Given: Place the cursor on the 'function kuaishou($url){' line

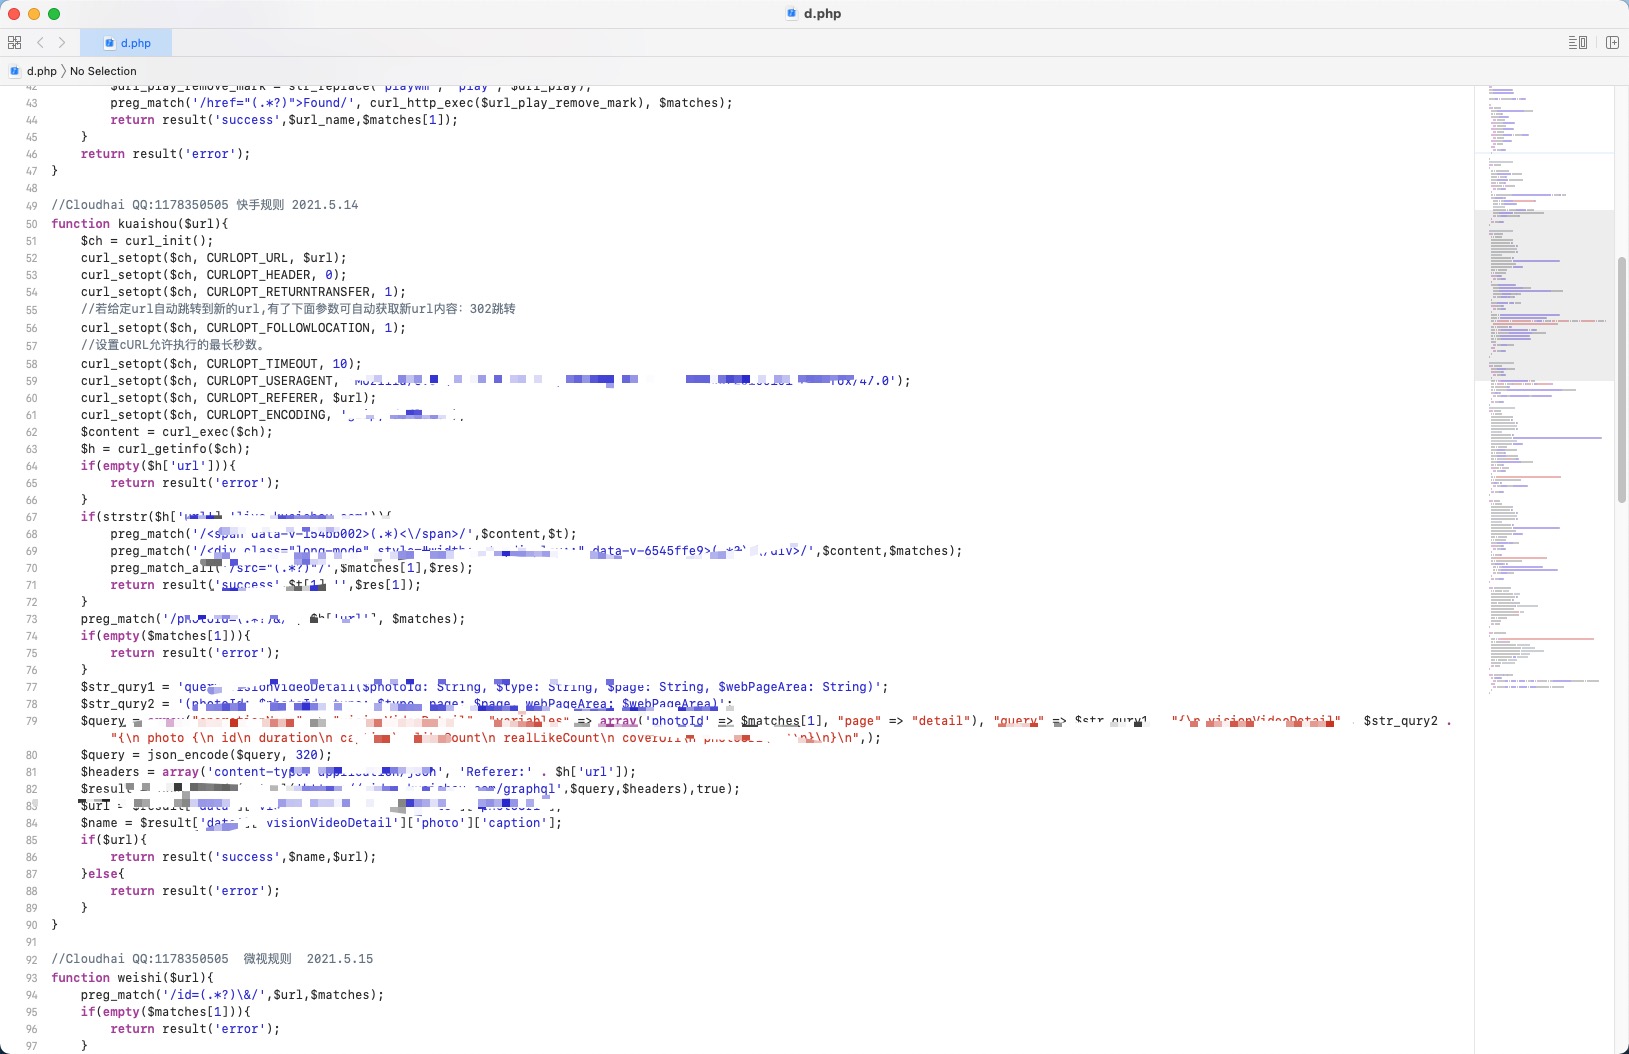Looking at the screenshot, I should (140, 224).
